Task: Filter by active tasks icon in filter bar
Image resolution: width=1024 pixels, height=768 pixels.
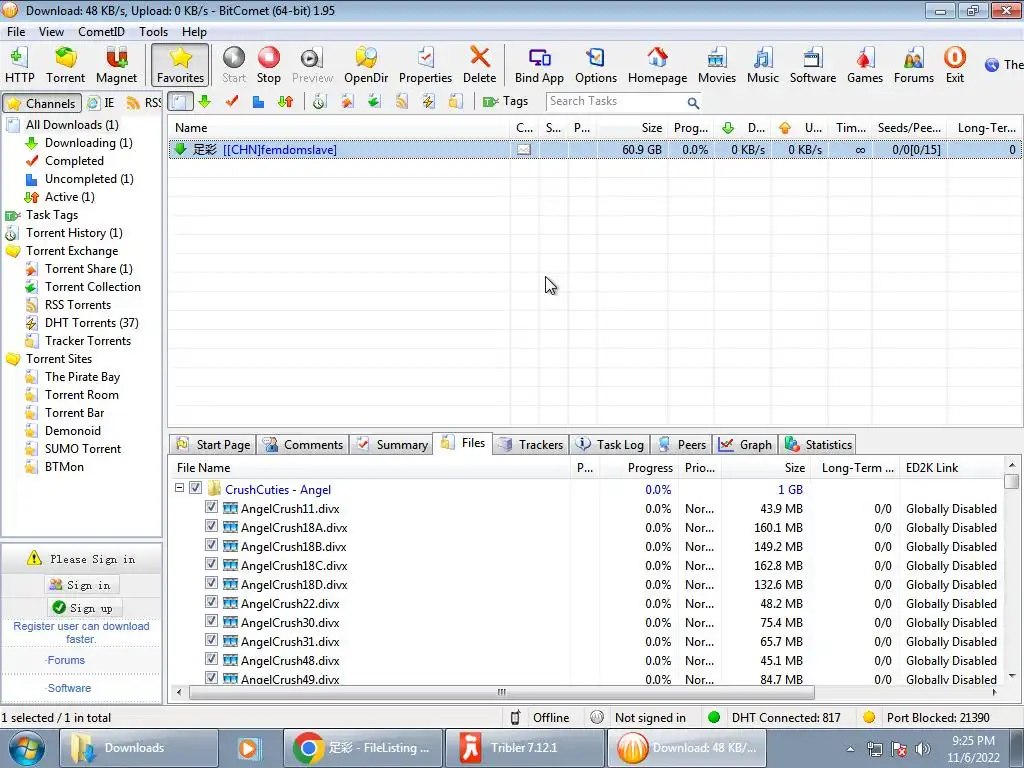Action: (285, 101)
